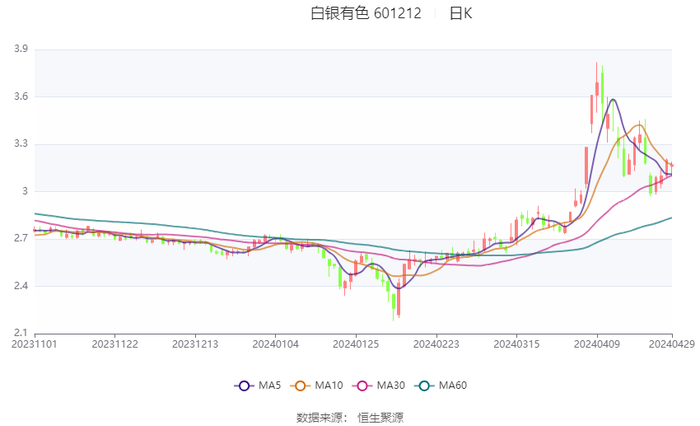700x426 pixels.
Task: Toggle the MA30 pink legend circle icon
Action: click(362, 386)
